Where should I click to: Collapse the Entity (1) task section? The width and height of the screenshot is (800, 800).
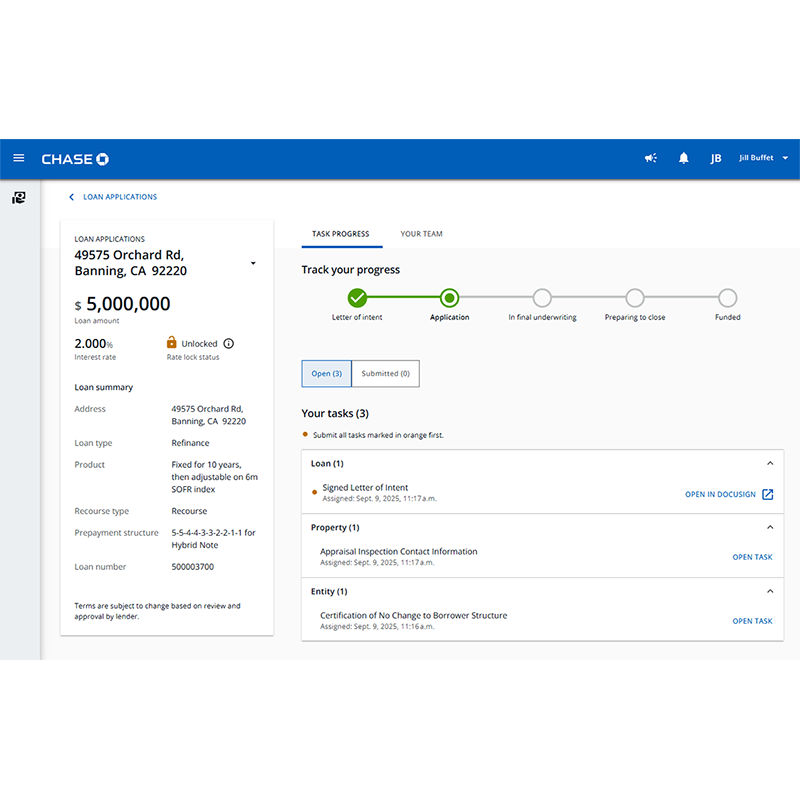click(x=769, y=591)
